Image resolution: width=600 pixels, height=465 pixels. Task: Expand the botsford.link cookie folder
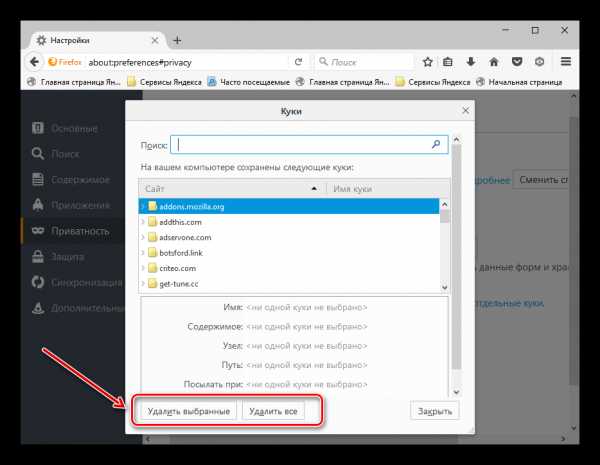tap(144, 253)
